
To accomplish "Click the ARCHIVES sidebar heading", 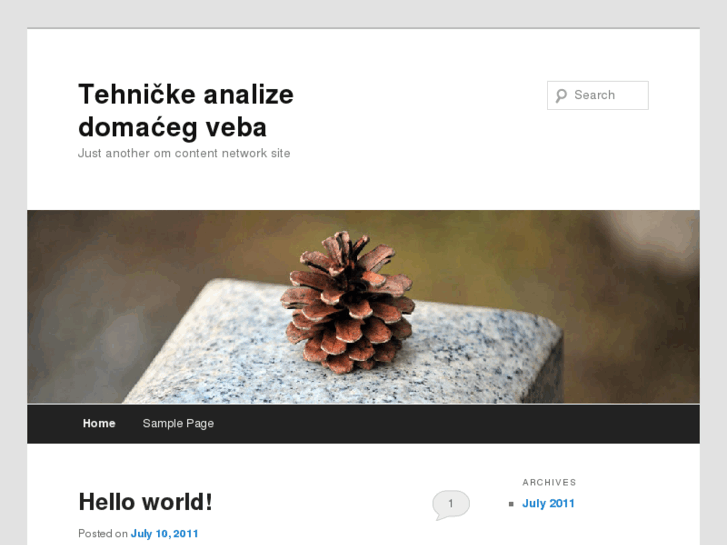I will [549, 482].
